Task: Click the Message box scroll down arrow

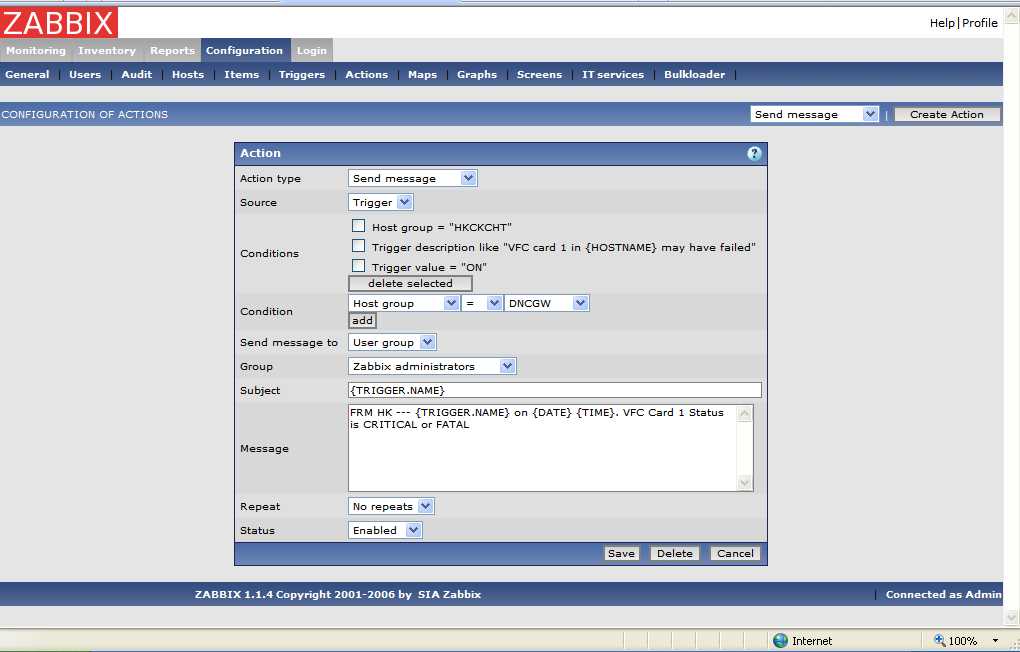Action: [x=745, y=483]
